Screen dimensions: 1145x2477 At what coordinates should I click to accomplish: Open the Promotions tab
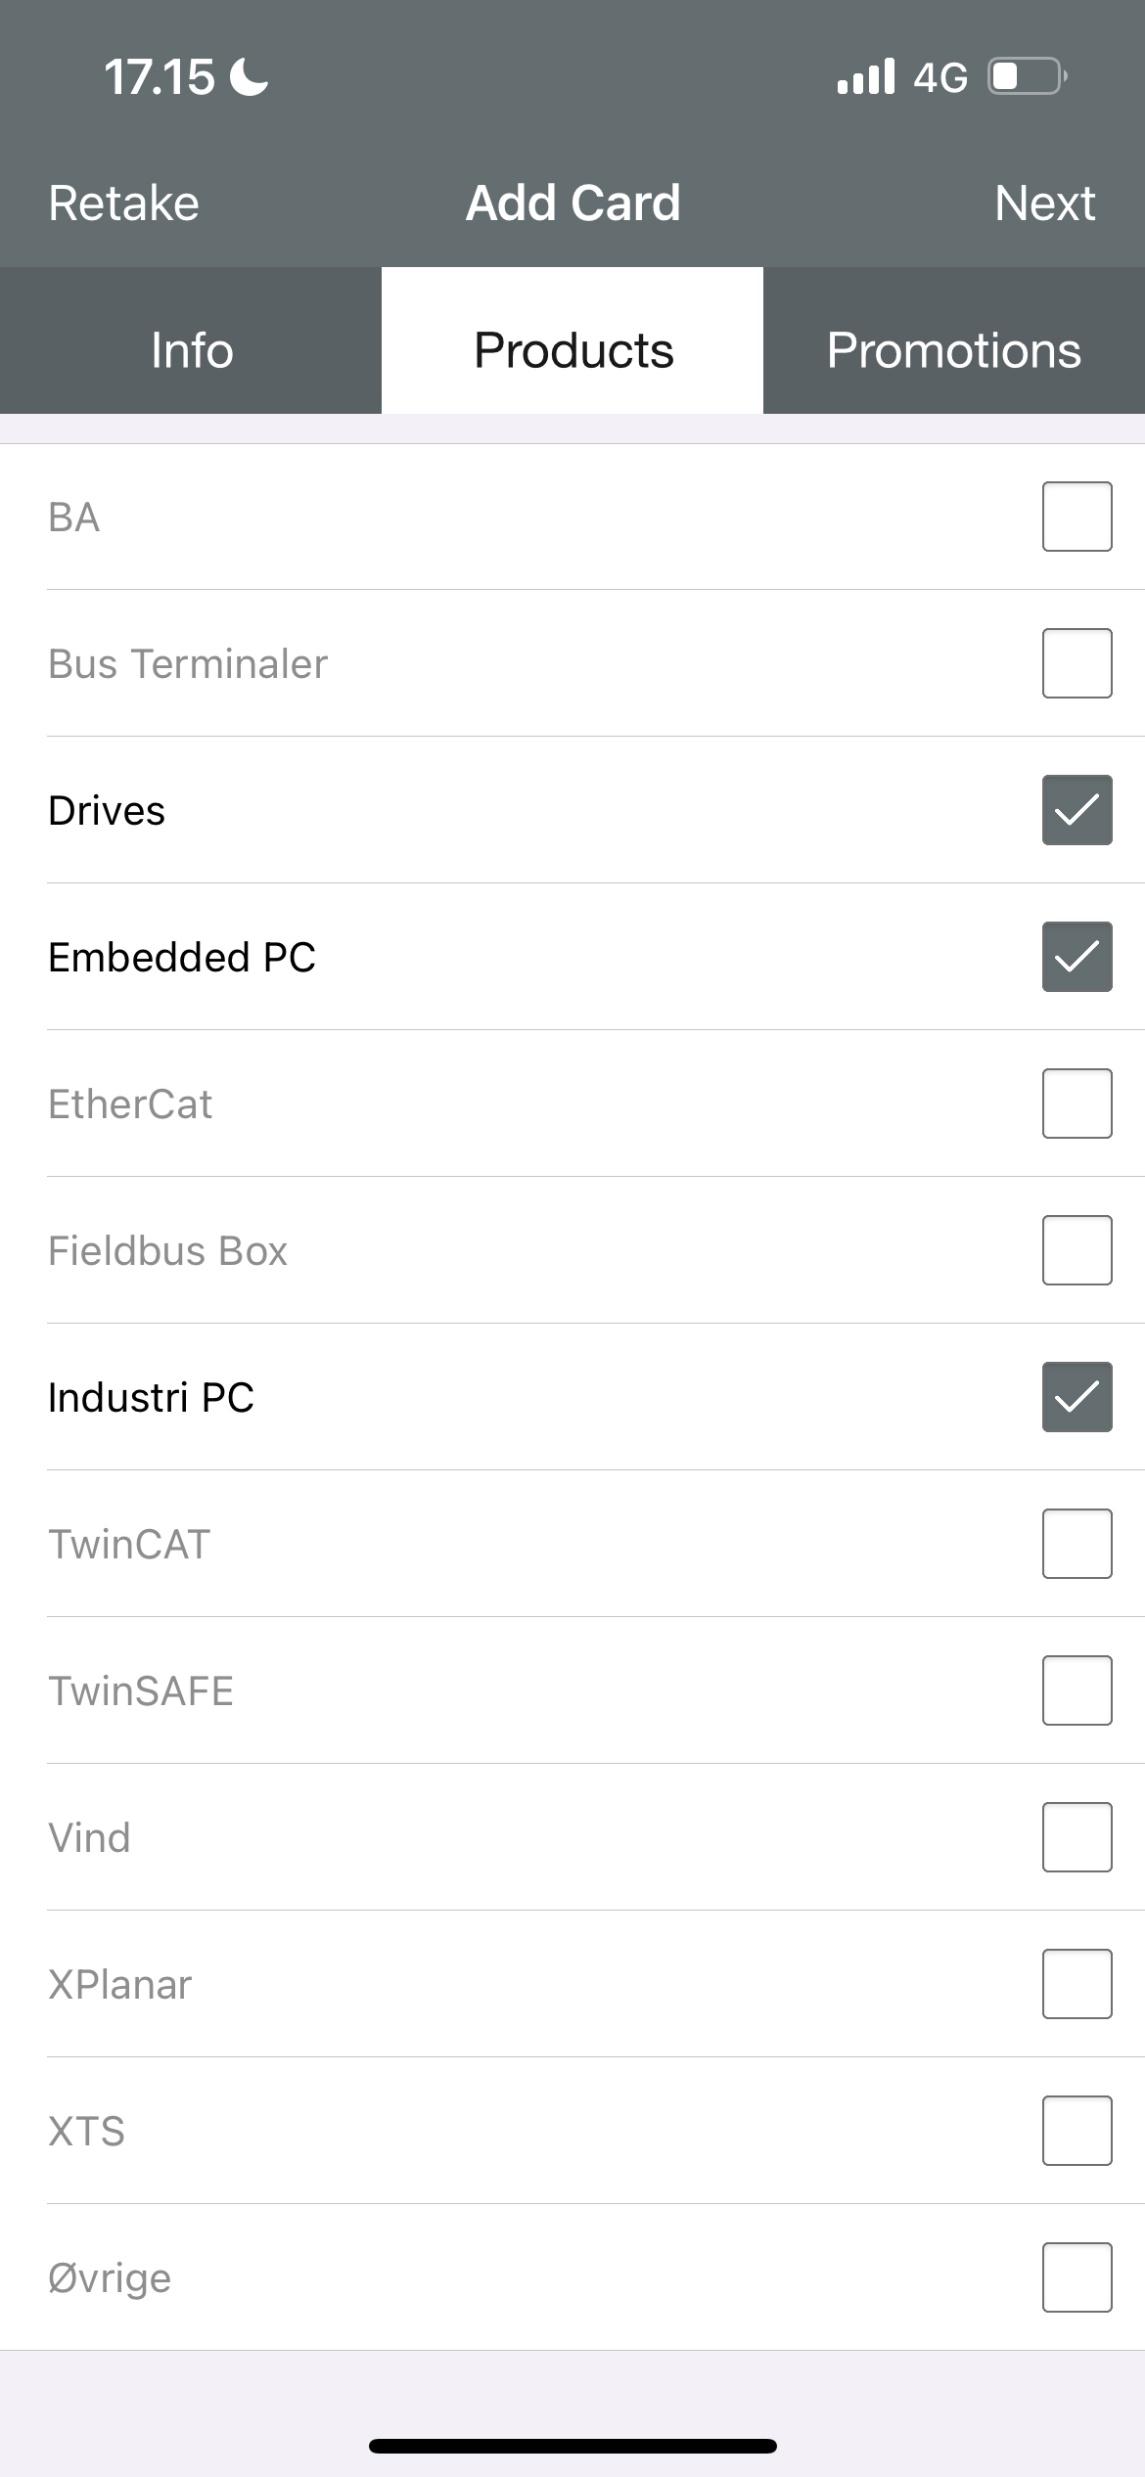(953, 350)
